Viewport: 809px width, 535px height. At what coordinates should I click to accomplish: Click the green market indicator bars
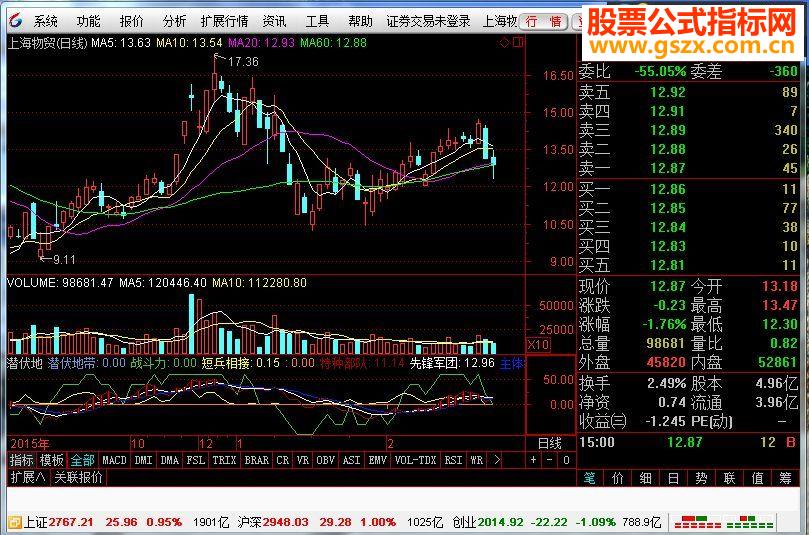(x=750, y=522)
